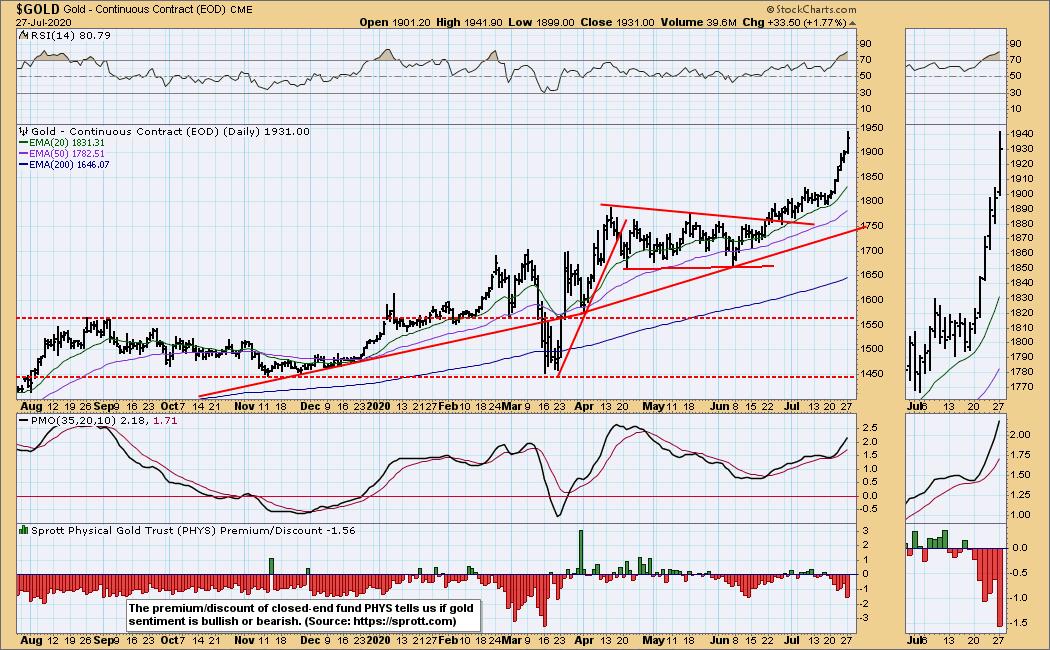Click the green EMA(20) legend line marker

(x=23, y=143)
